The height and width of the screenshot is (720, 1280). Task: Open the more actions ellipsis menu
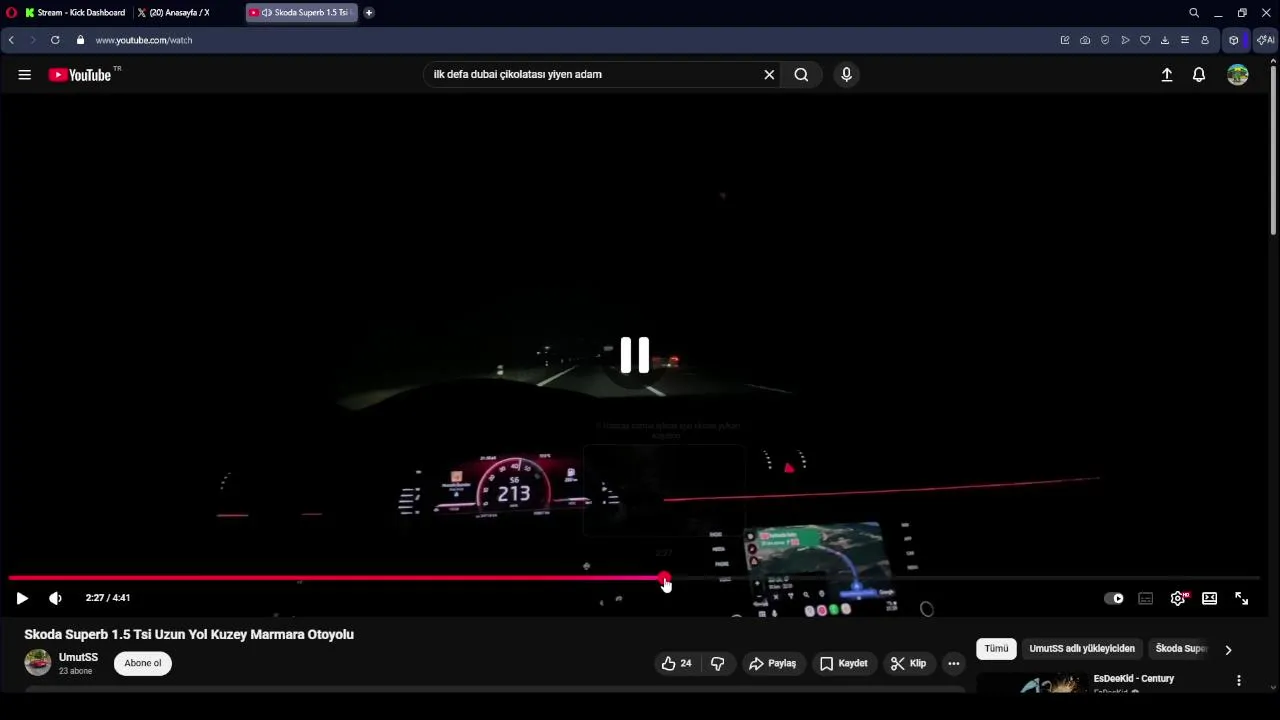[953, 663]
